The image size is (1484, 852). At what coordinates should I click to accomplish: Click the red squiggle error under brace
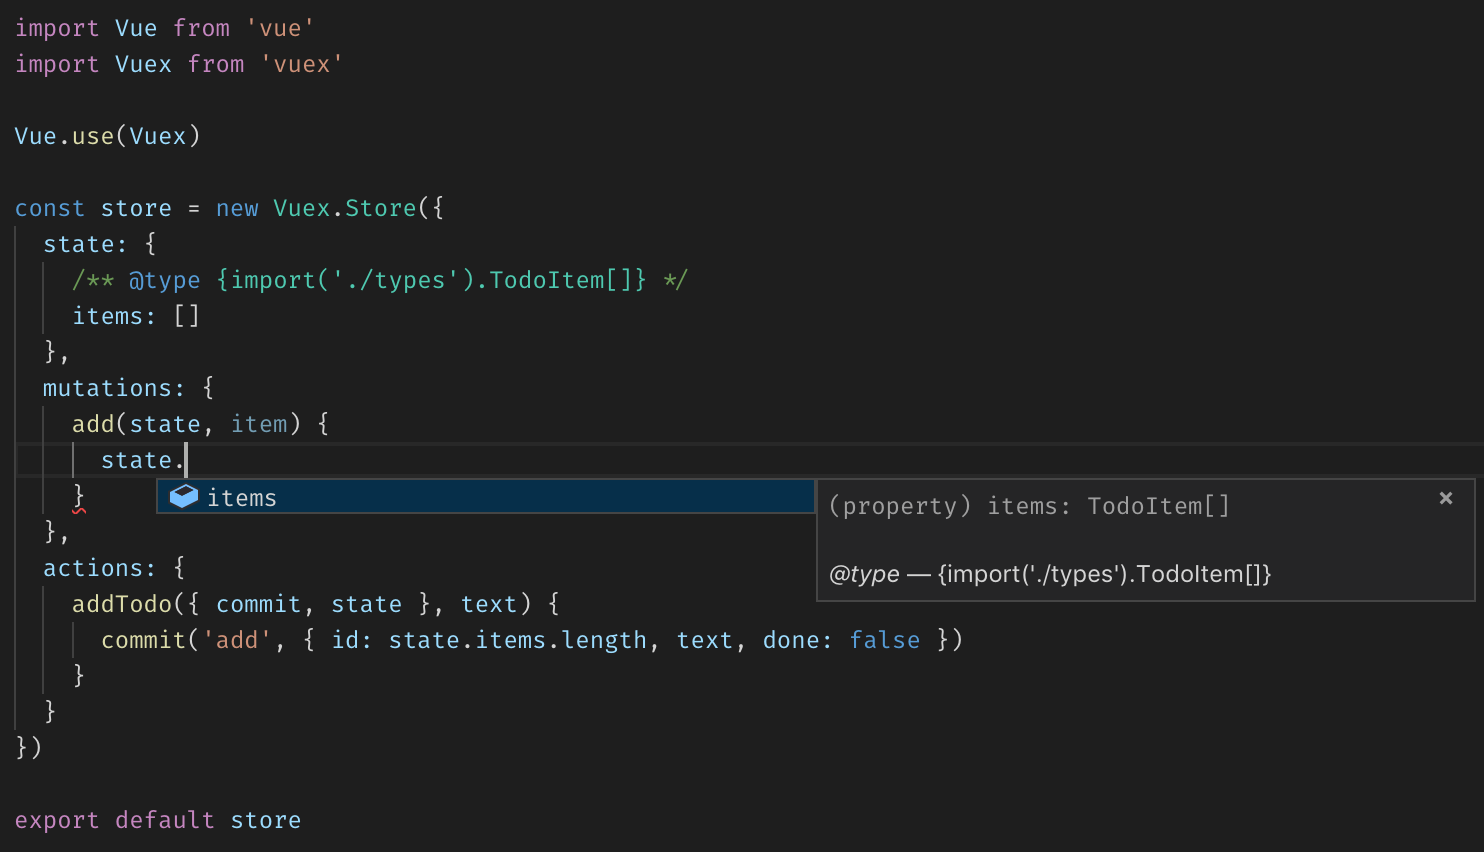(79, 510)
